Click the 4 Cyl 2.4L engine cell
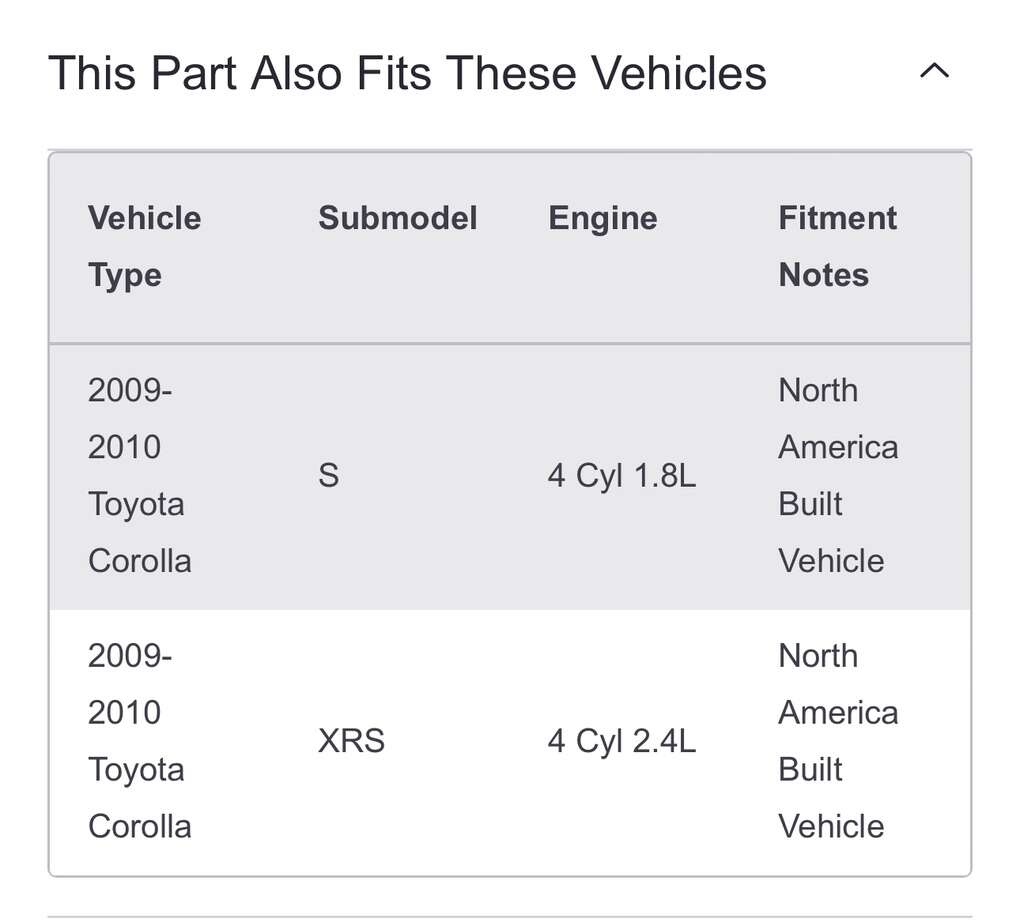Viewport: 1020px width, 922px height. 621,742
